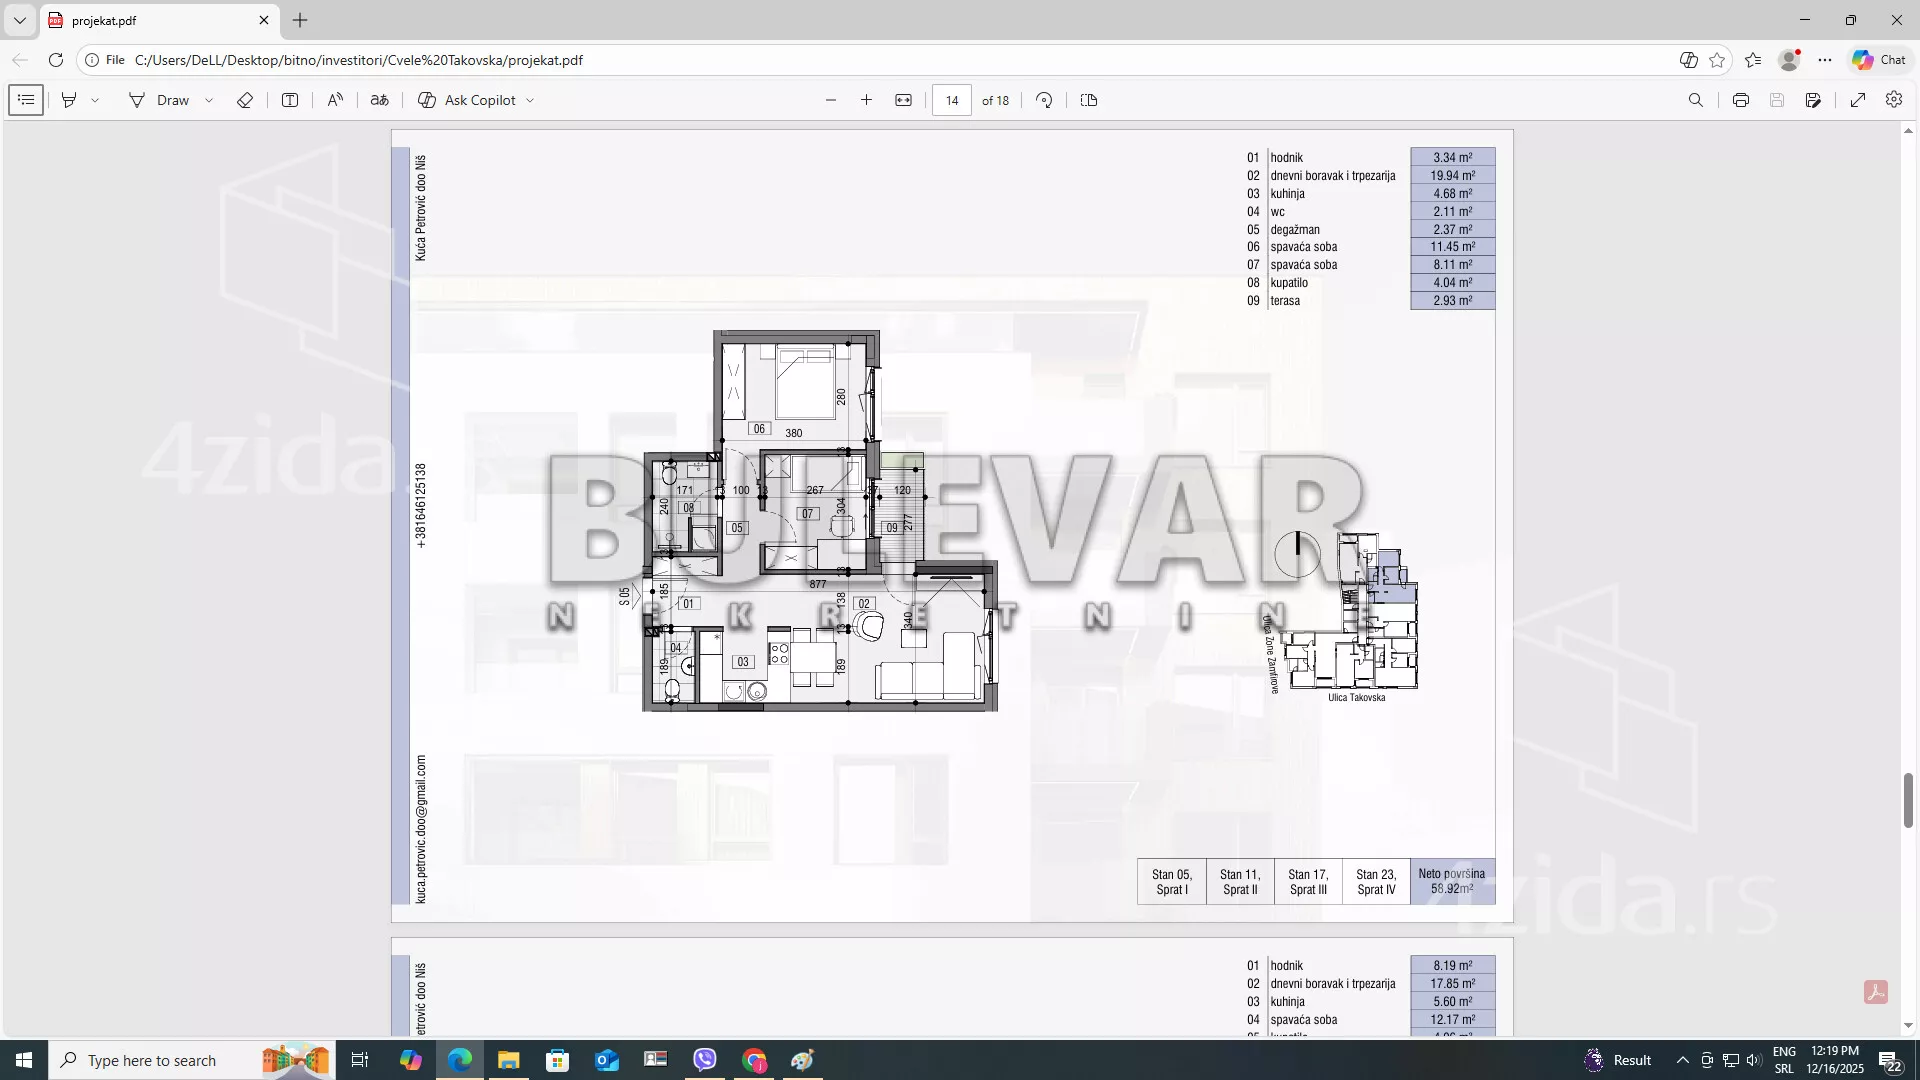Select the projekat.pdf tab
Viewport: 1920px width, 1080px height.
pyautogui.click(x=150, y=20)
